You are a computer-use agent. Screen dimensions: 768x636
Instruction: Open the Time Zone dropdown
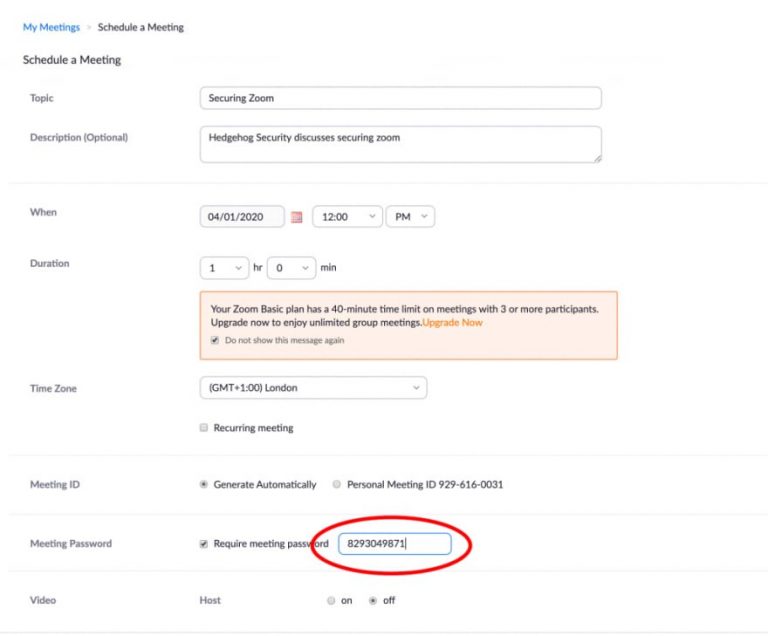[313, 388]
